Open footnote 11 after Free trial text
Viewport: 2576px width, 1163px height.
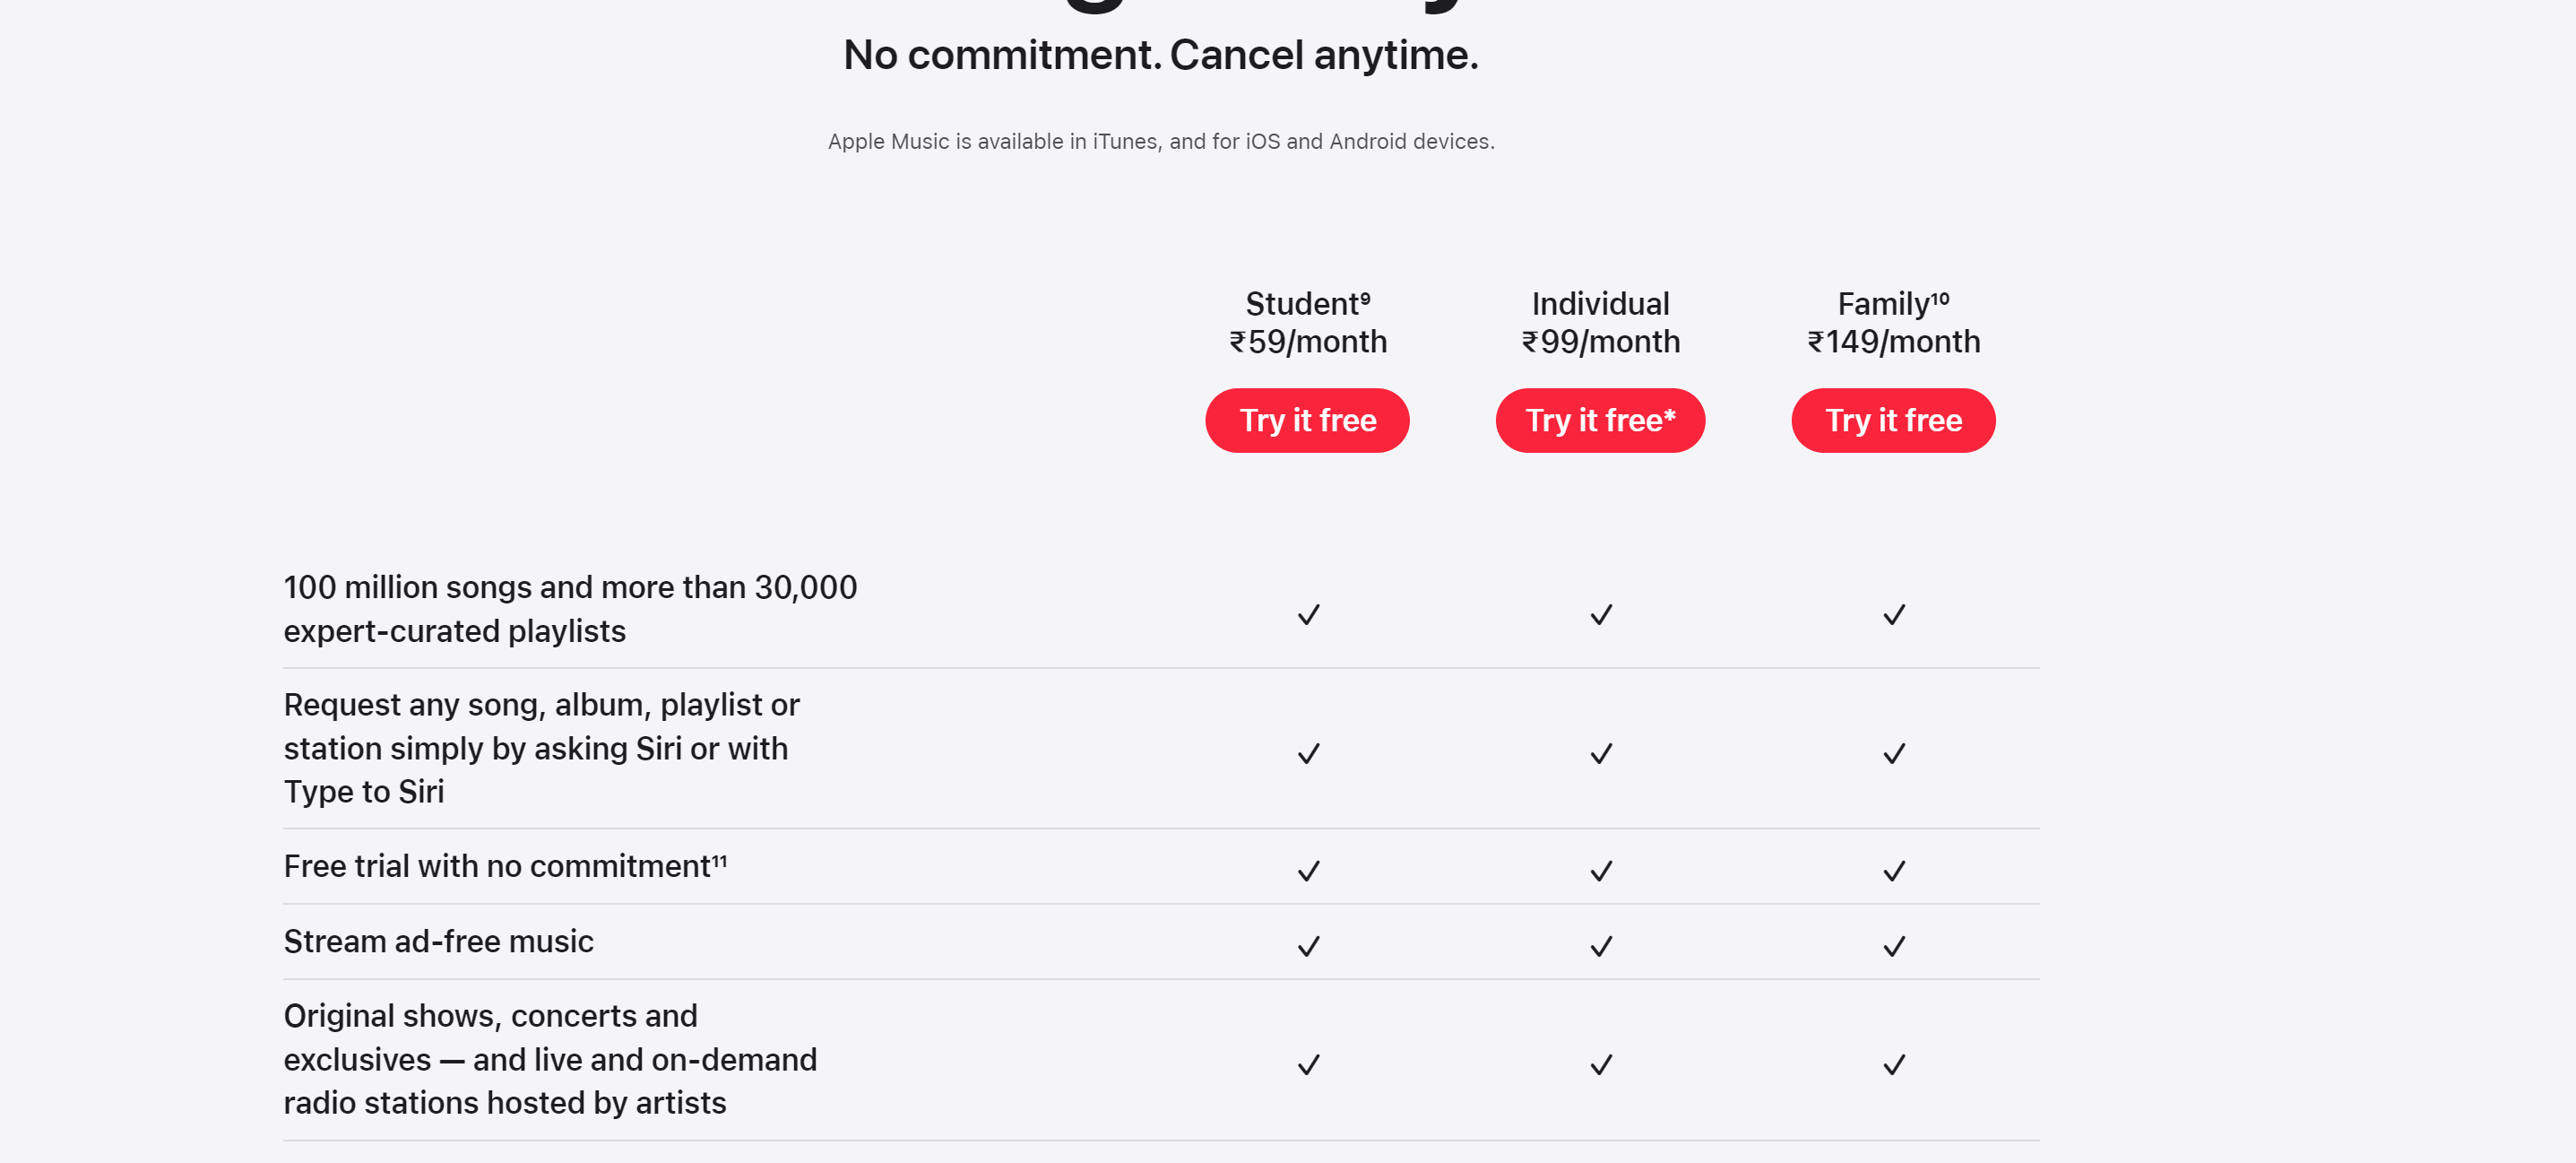719,859
